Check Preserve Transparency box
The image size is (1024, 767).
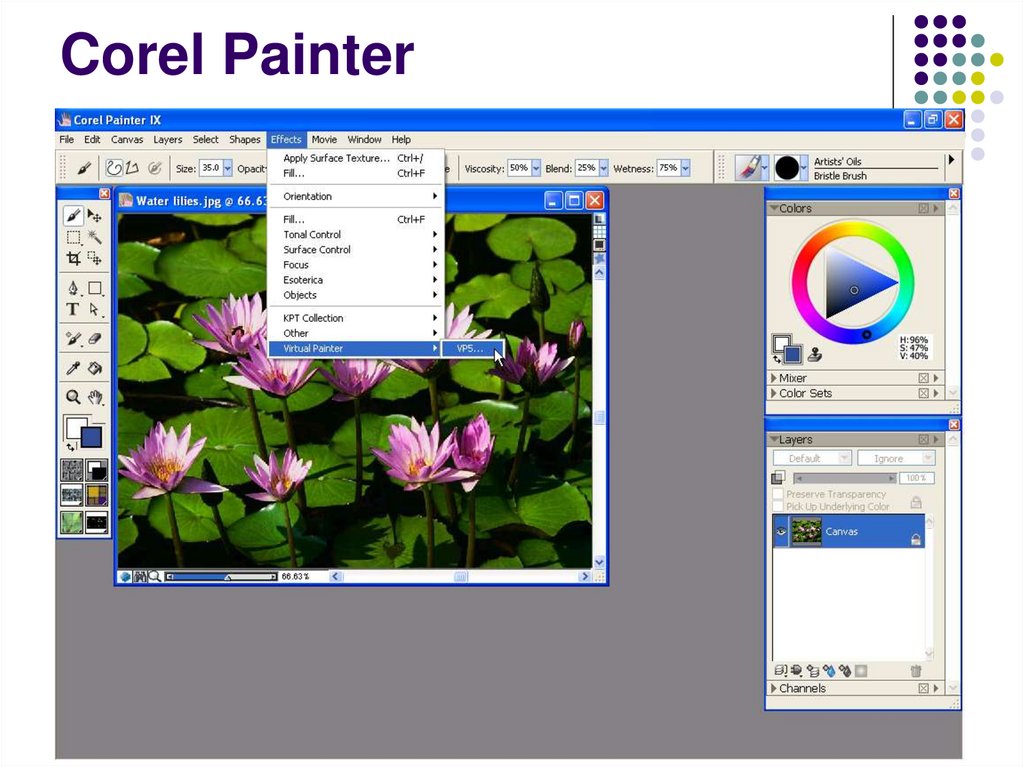778,494
